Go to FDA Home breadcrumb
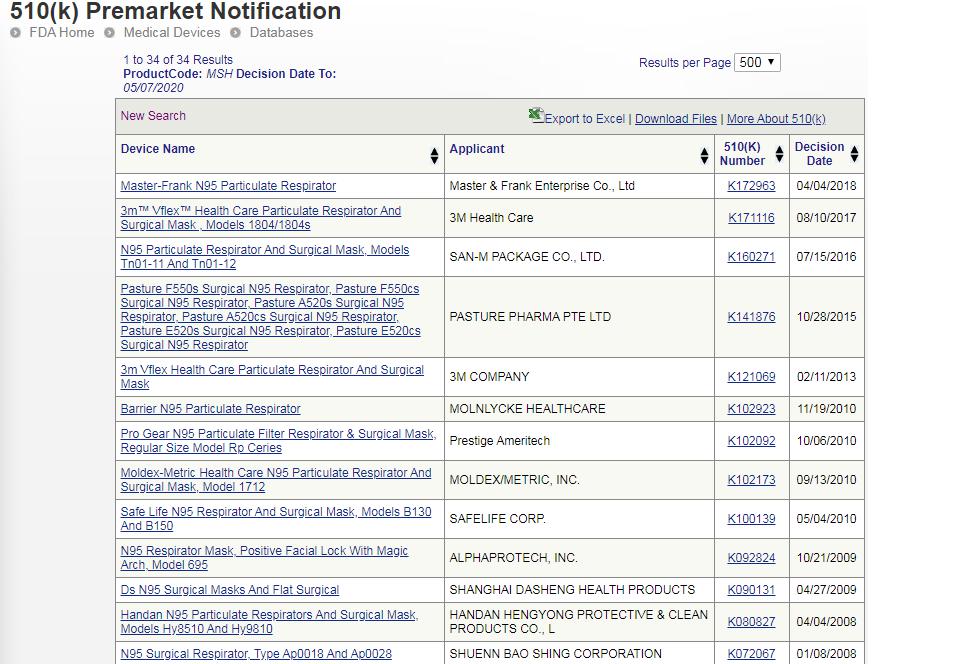The width and height of the screenshot is (960, 664). point(62,32)
